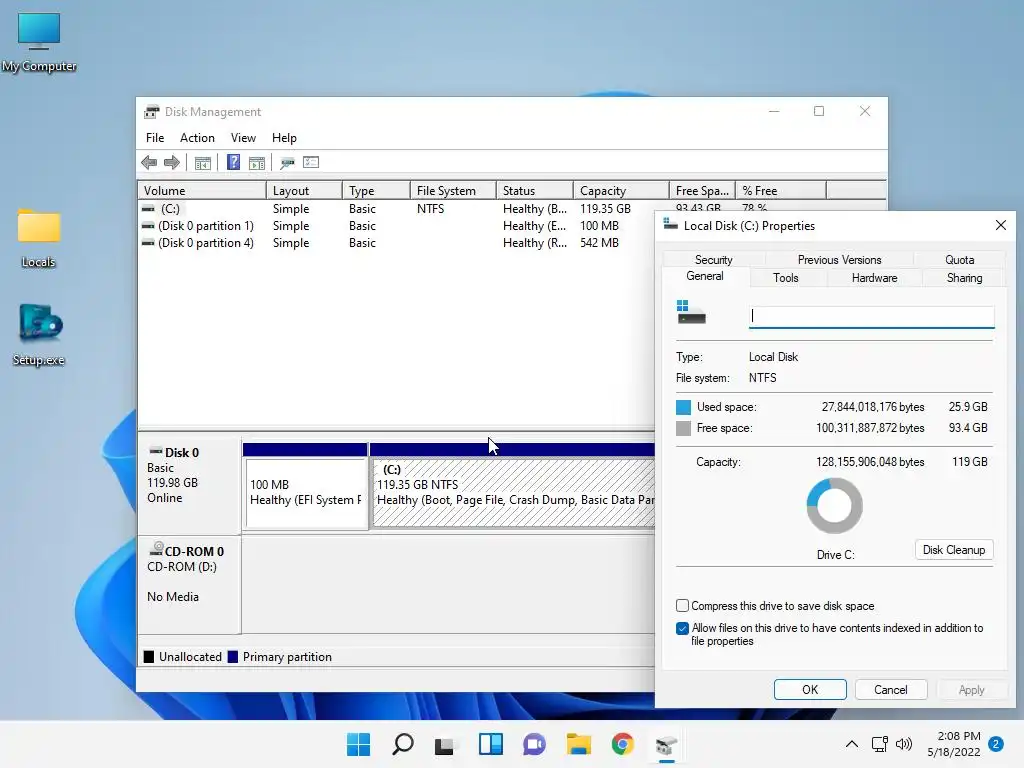1024x768 pixels.
Task: Sort by the Volume column header
Action: point(202,191)
